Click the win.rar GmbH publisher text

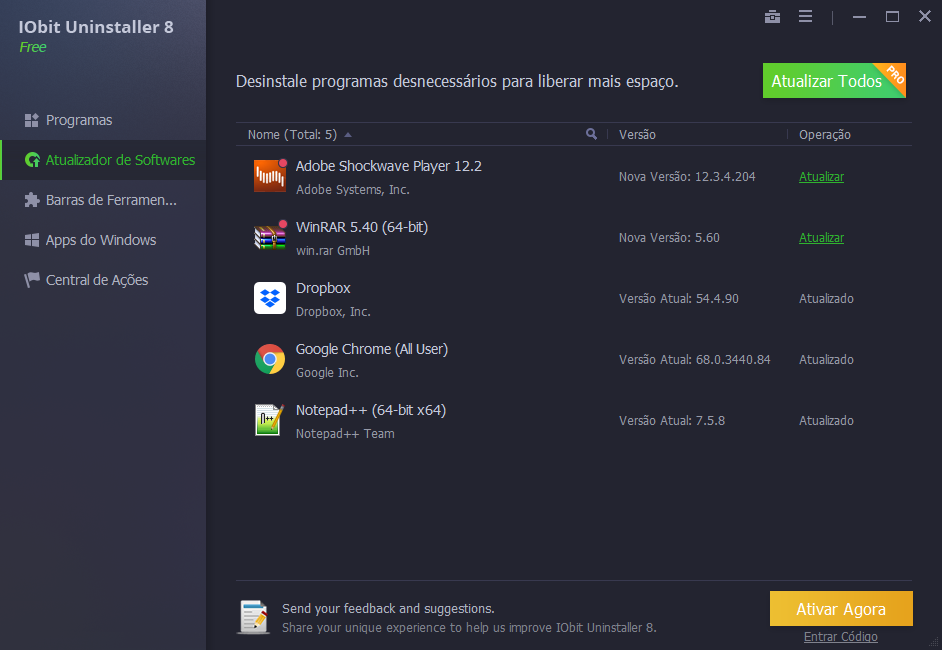[333, 251]
